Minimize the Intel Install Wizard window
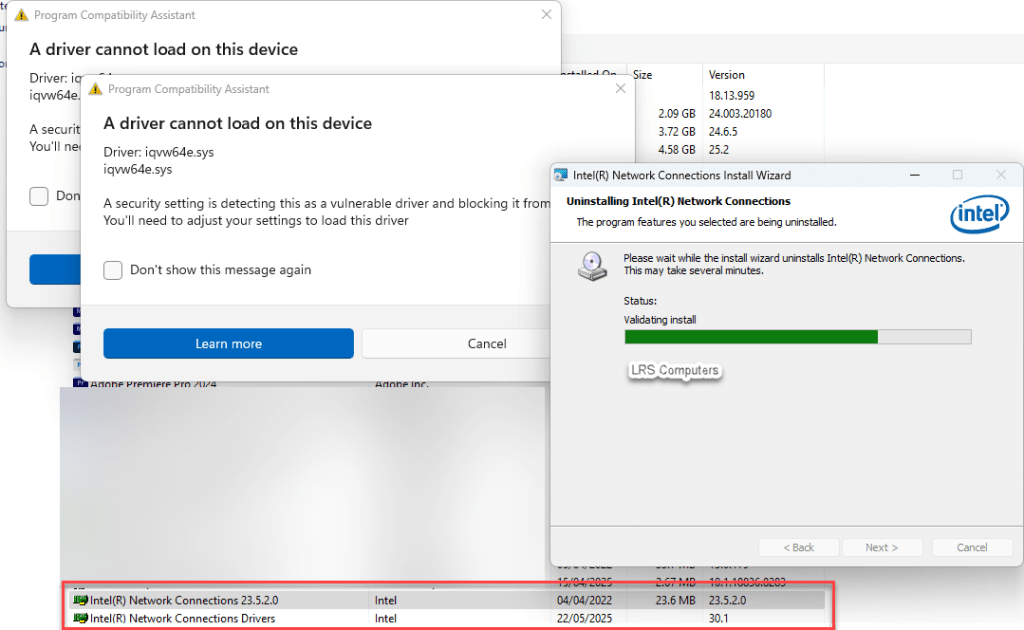Viewport: 1024px width, 630px height. tap(913, 175)
